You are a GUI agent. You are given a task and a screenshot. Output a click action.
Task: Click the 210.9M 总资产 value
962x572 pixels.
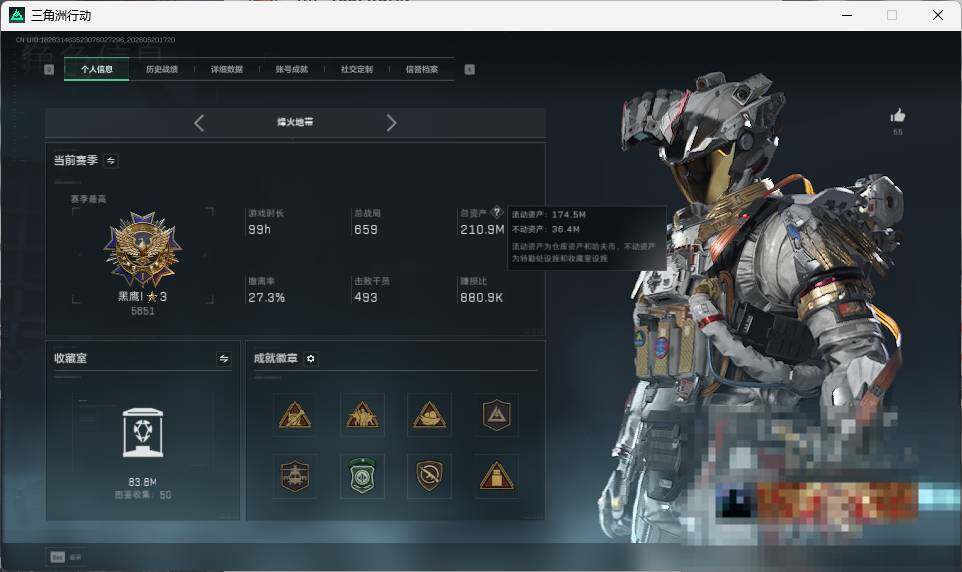(482, 230)
